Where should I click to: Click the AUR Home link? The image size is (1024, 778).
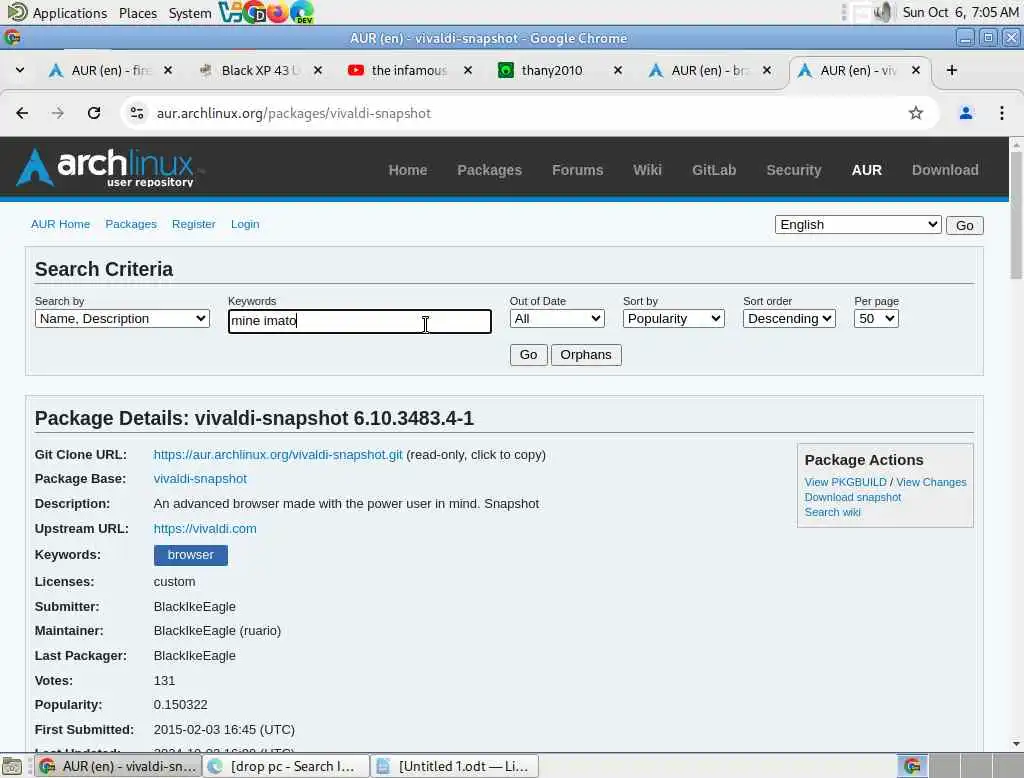[60, 224]
